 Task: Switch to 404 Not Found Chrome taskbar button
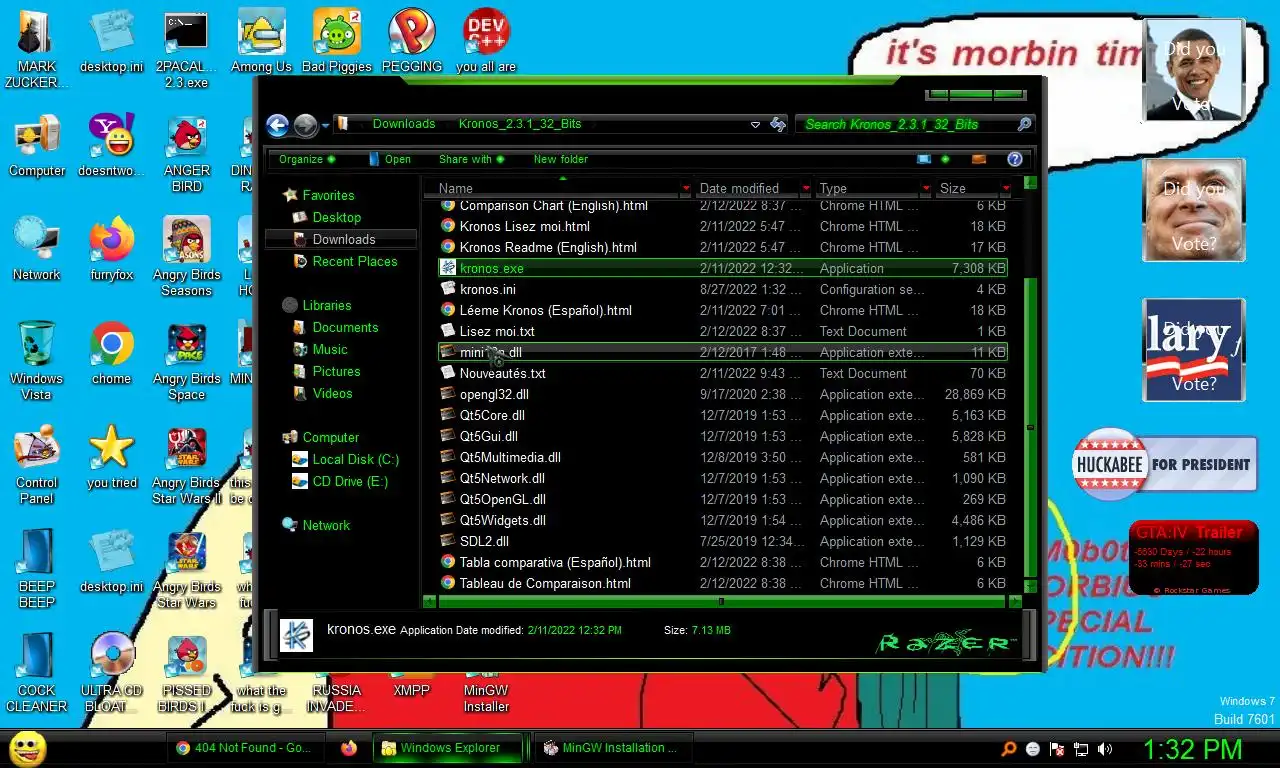[246, 747]
